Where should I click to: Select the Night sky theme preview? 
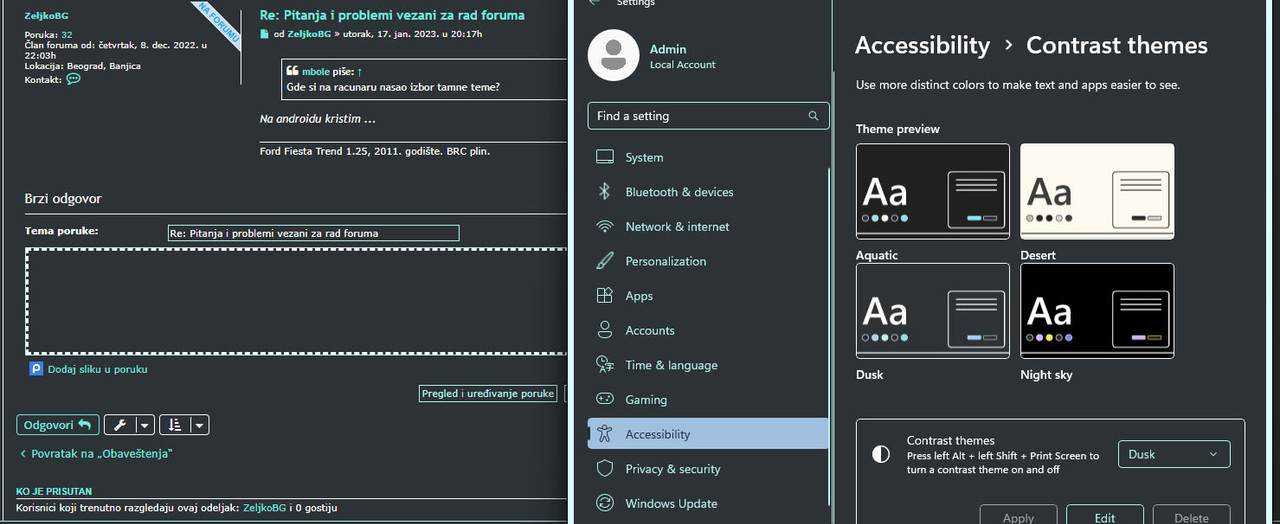1097,311
